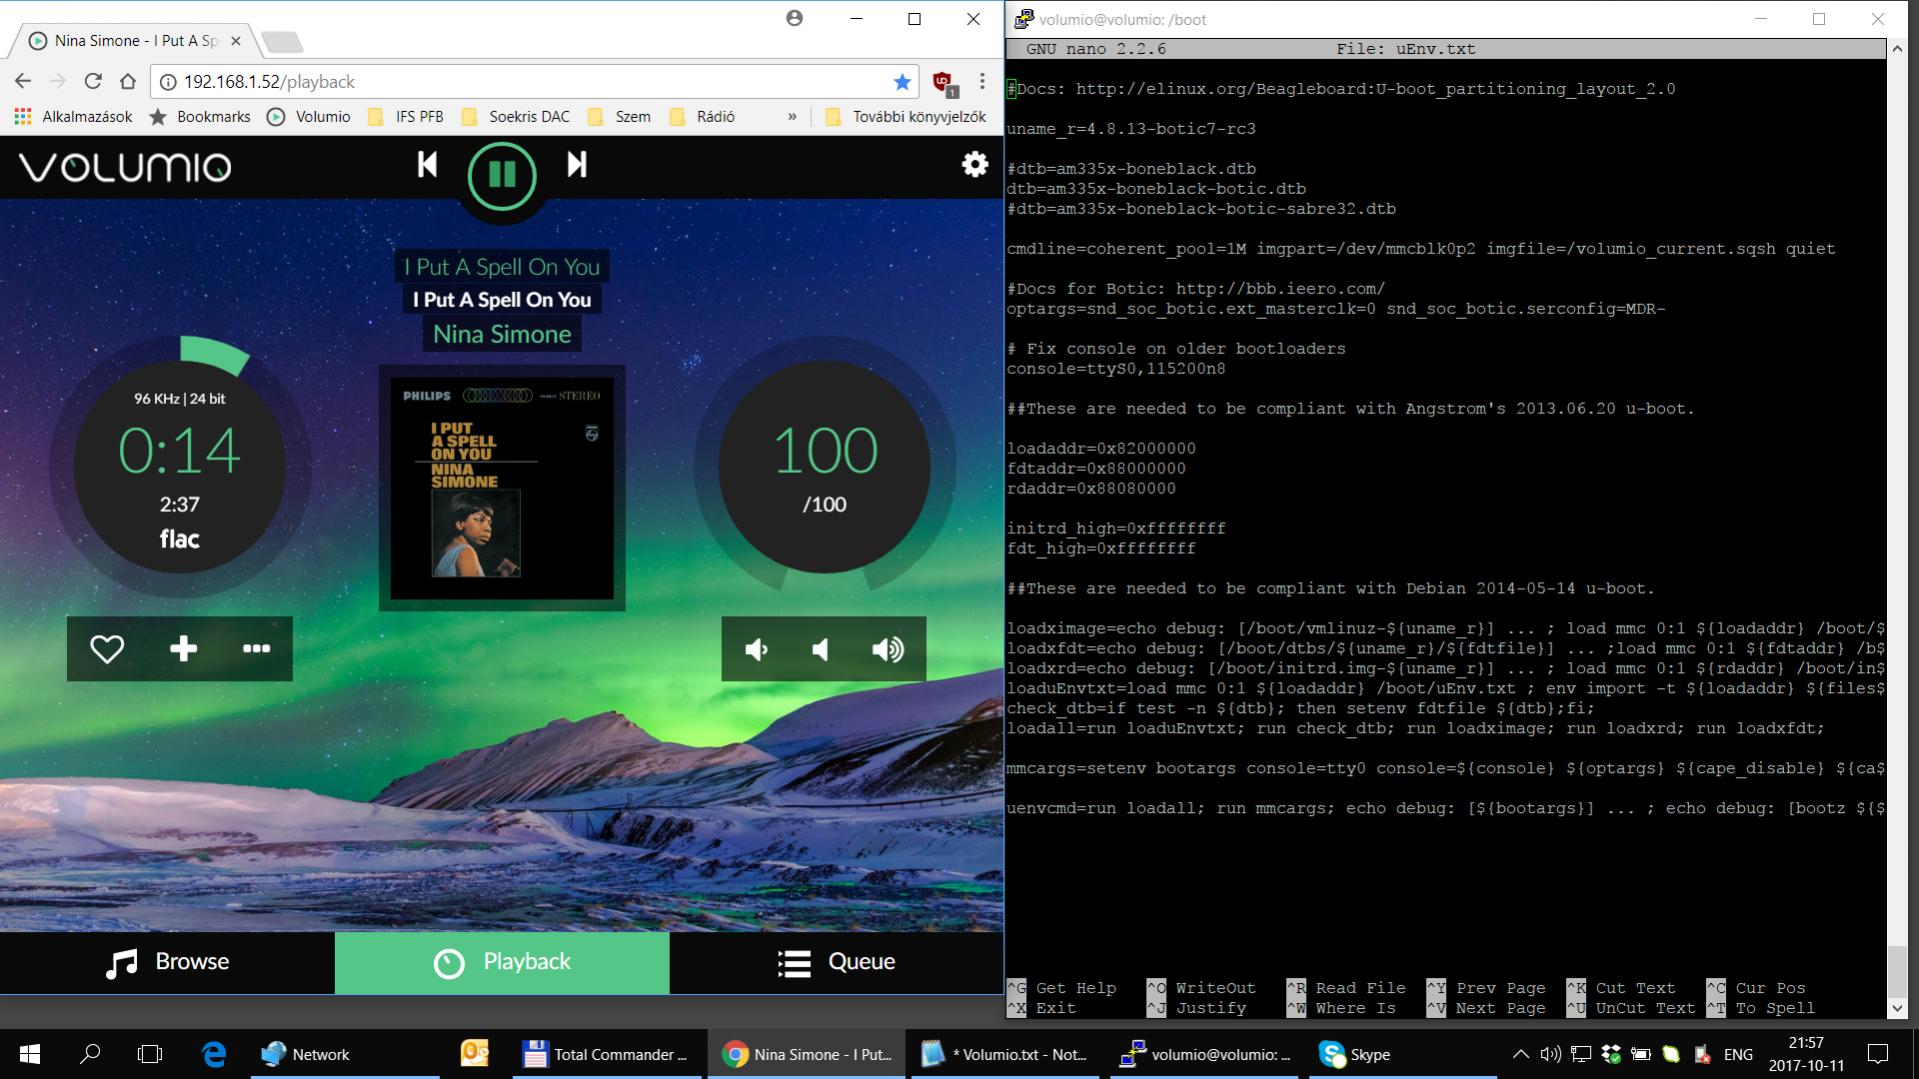Open taskbar search

pyautogui.click(x=90, y=1054)
